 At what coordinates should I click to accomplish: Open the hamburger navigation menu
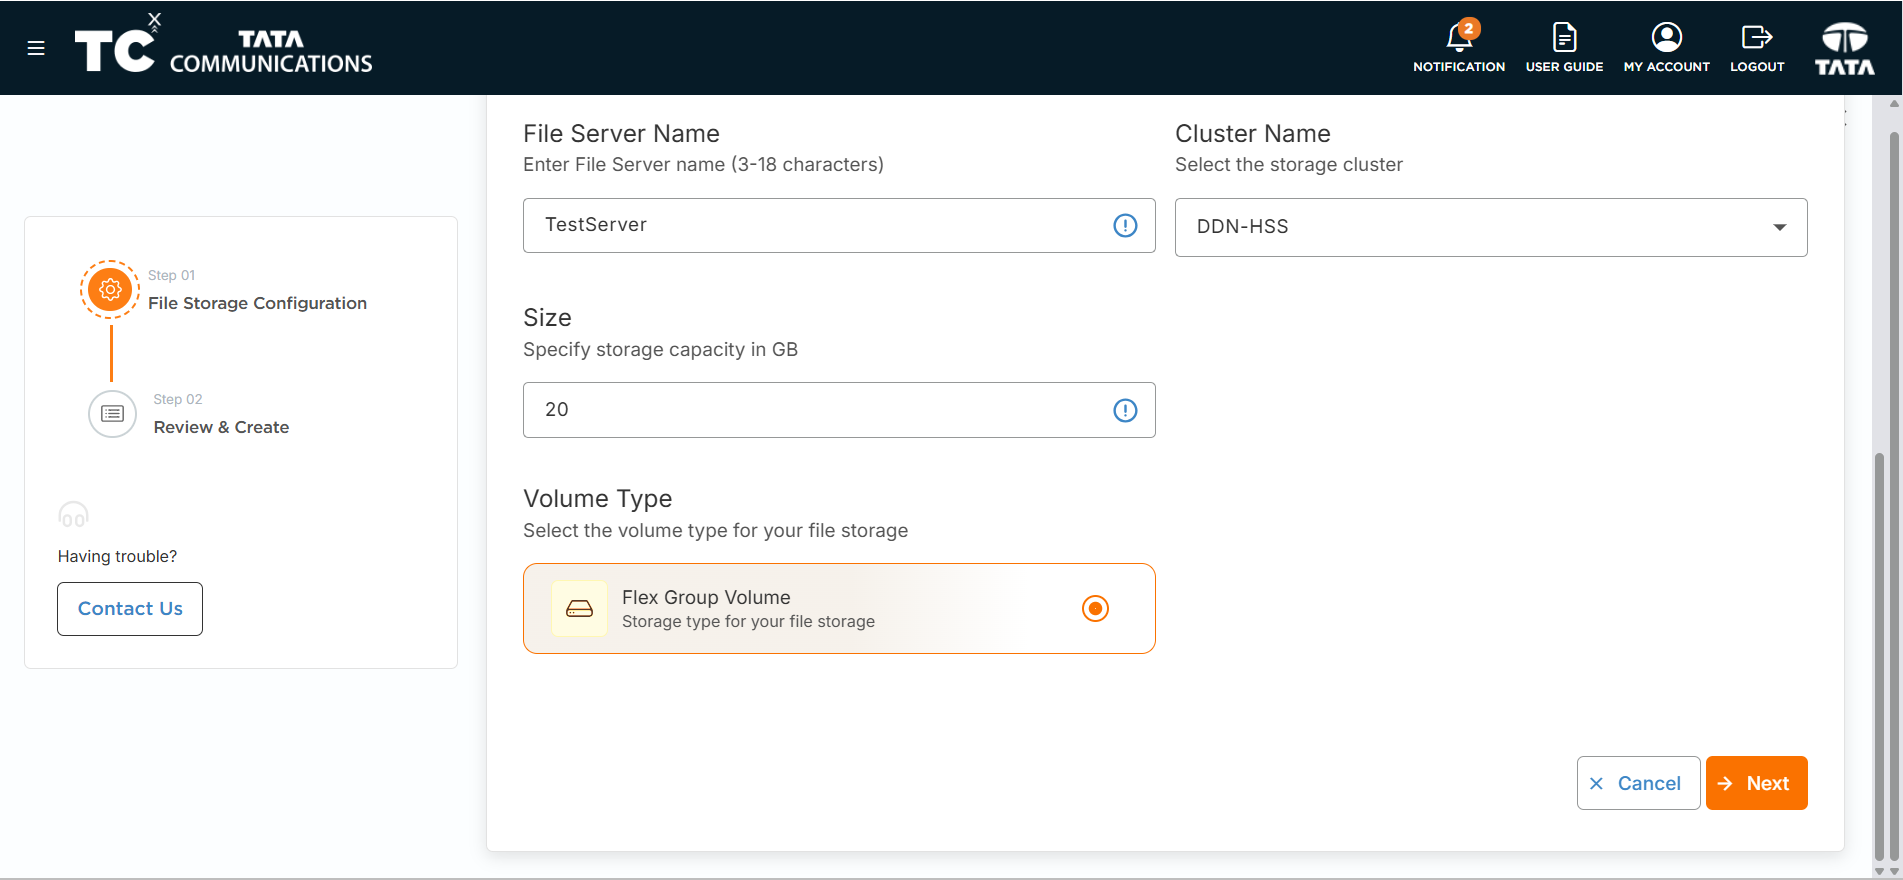pos(36,48)
